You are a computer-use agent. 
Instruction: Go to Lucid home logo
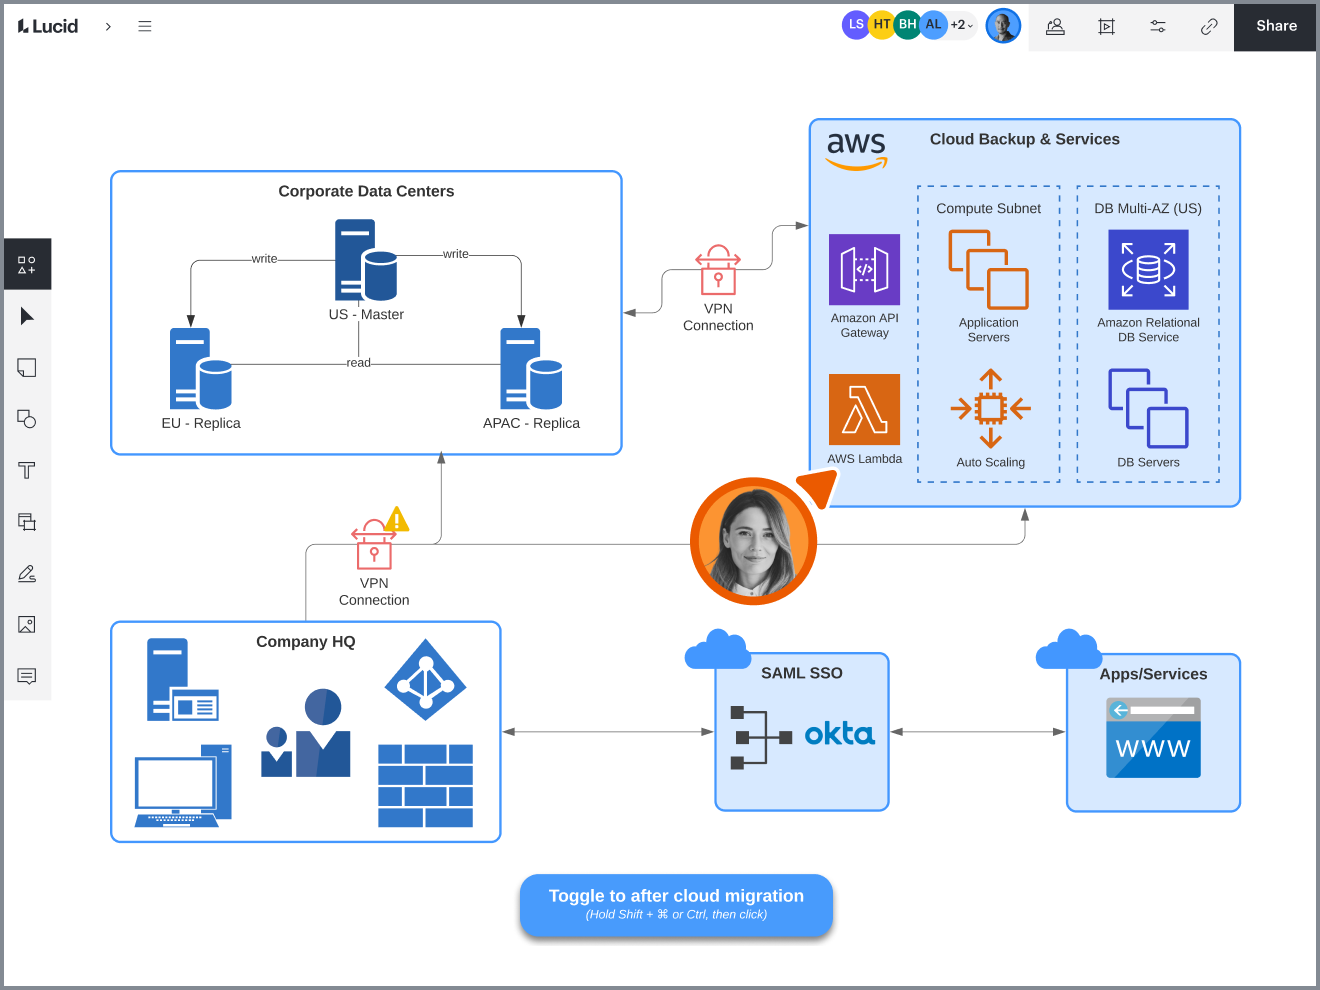click(48, 26)
